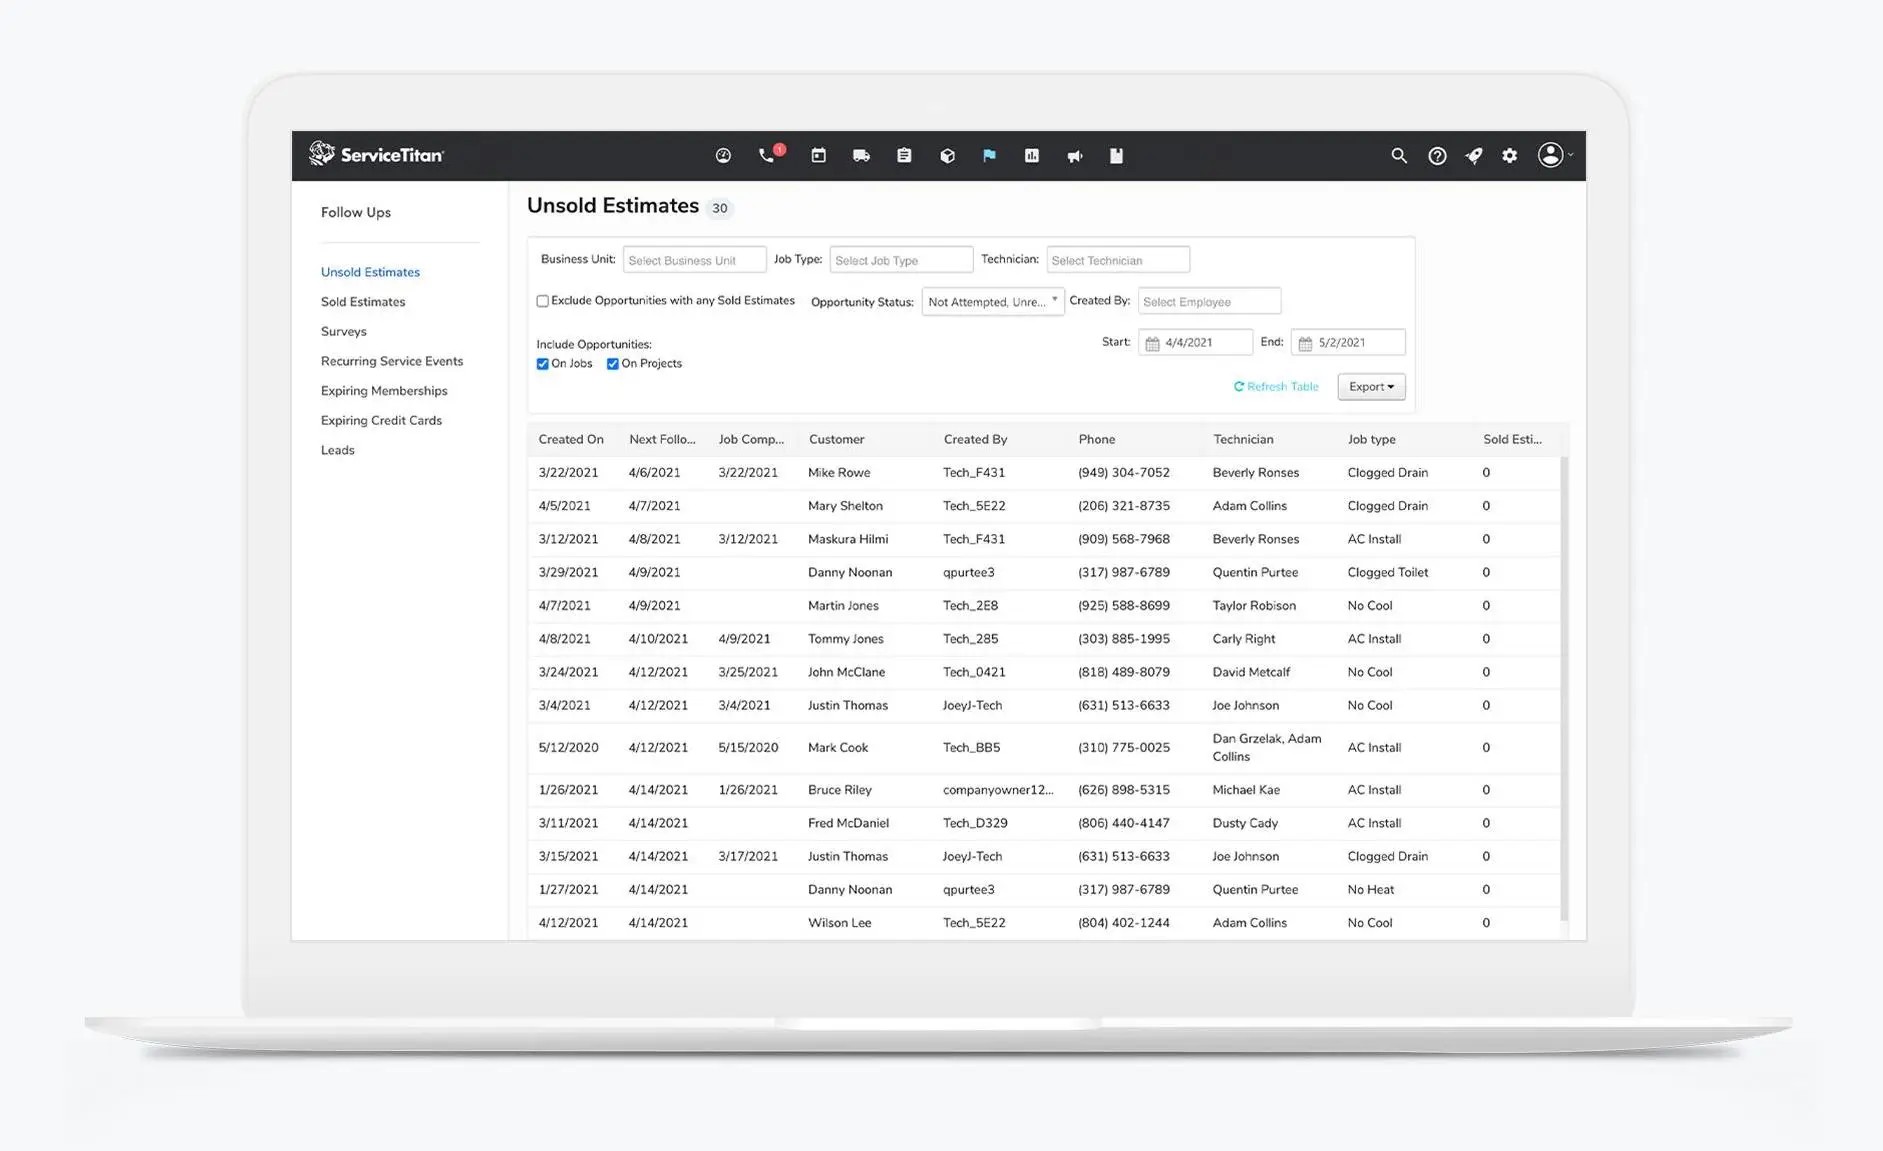The height and width of the screenshot is (1151, 1883).
Task: Expand the Opportunity Status dropdown
Action: (x=993, y=302)
